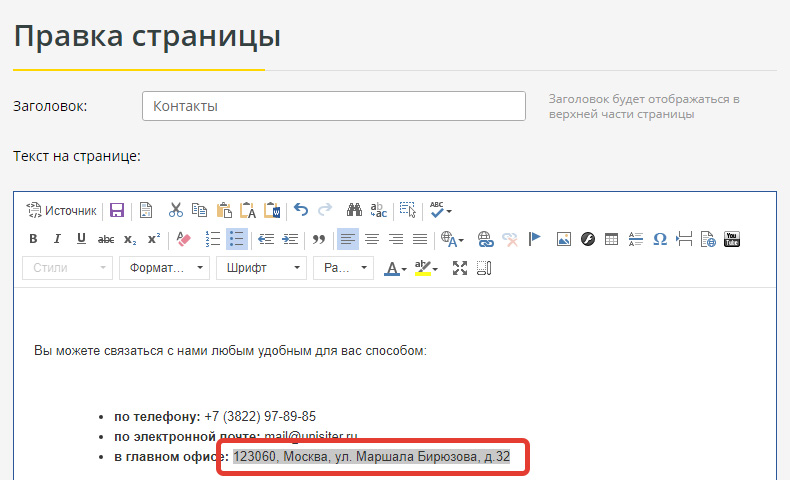
Task: Insert a table into the text
Action: (x=612, y=239)
